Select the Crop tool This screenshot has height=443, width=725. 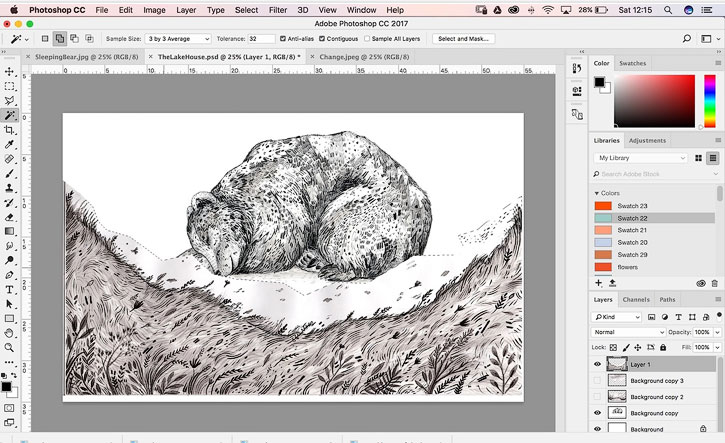click(x=9, y=130)
